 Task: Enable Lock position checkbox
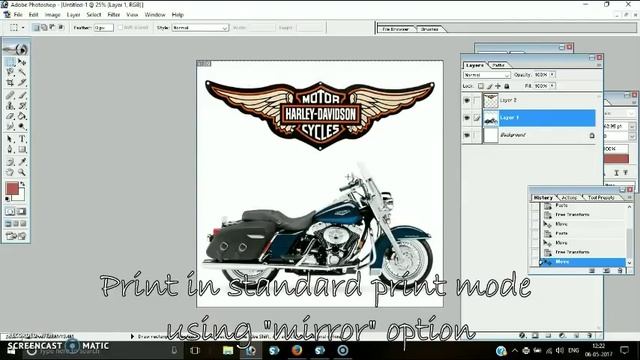pos(498,86)
